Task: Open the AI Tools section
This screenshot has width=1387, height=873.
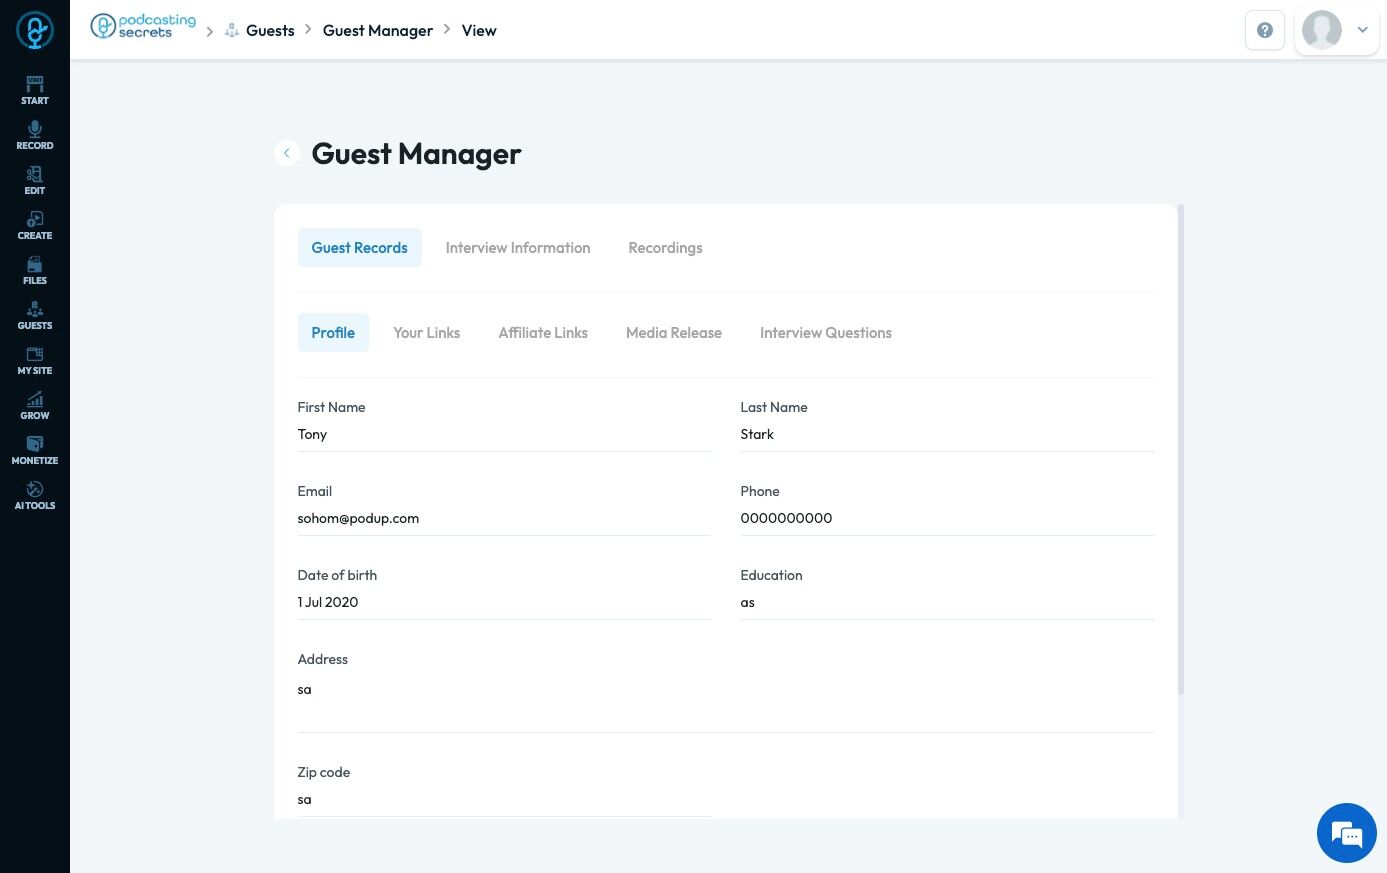Action: [x=35, y=495]
